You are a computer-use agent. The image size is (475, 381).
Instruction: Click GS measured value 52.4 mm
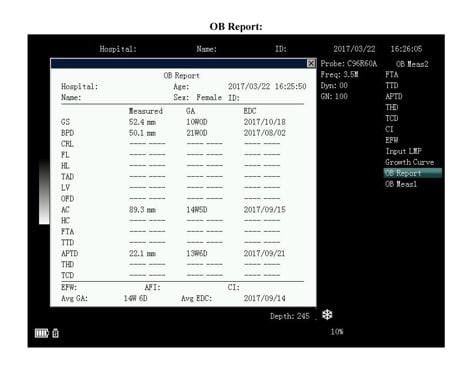(x=142, y=122)
